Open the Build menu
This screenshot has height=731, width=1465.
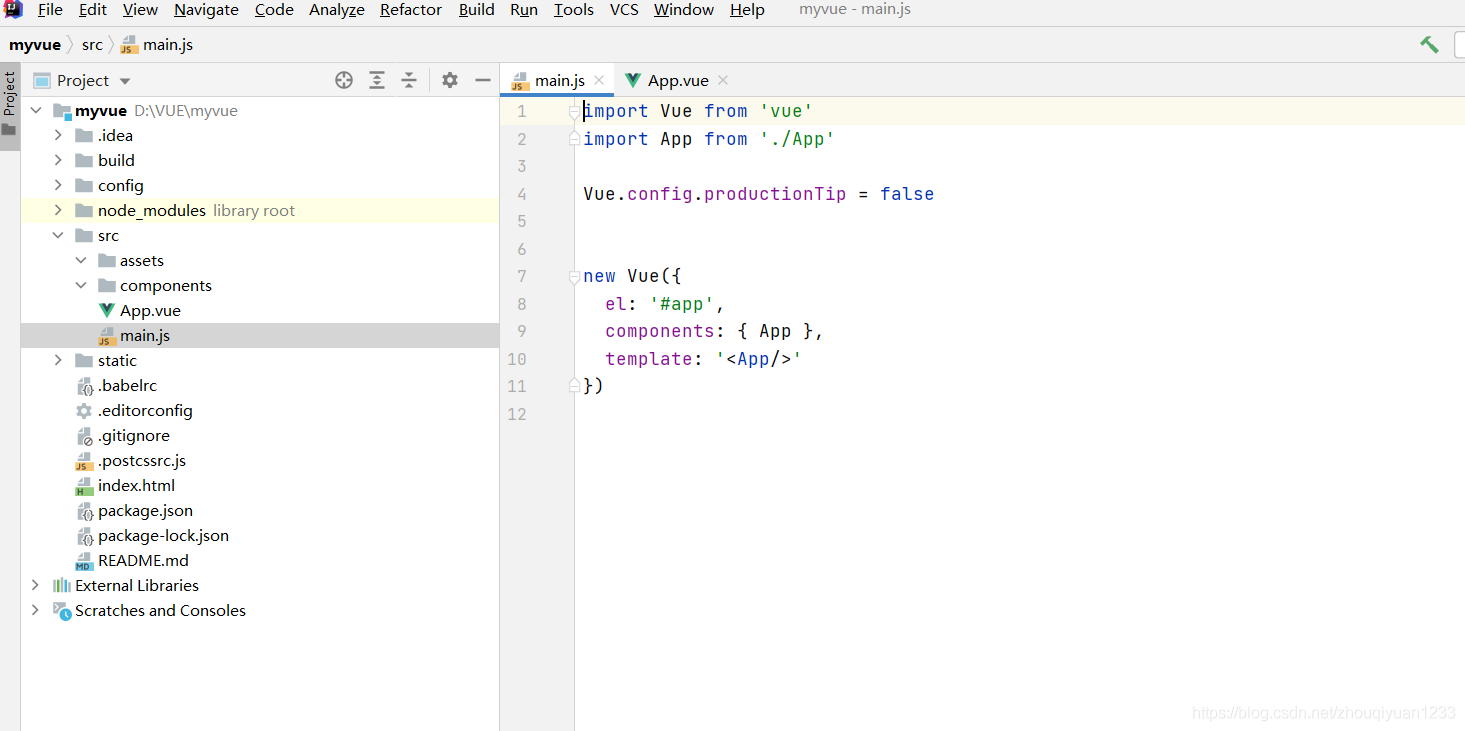(x=477, y=10)
